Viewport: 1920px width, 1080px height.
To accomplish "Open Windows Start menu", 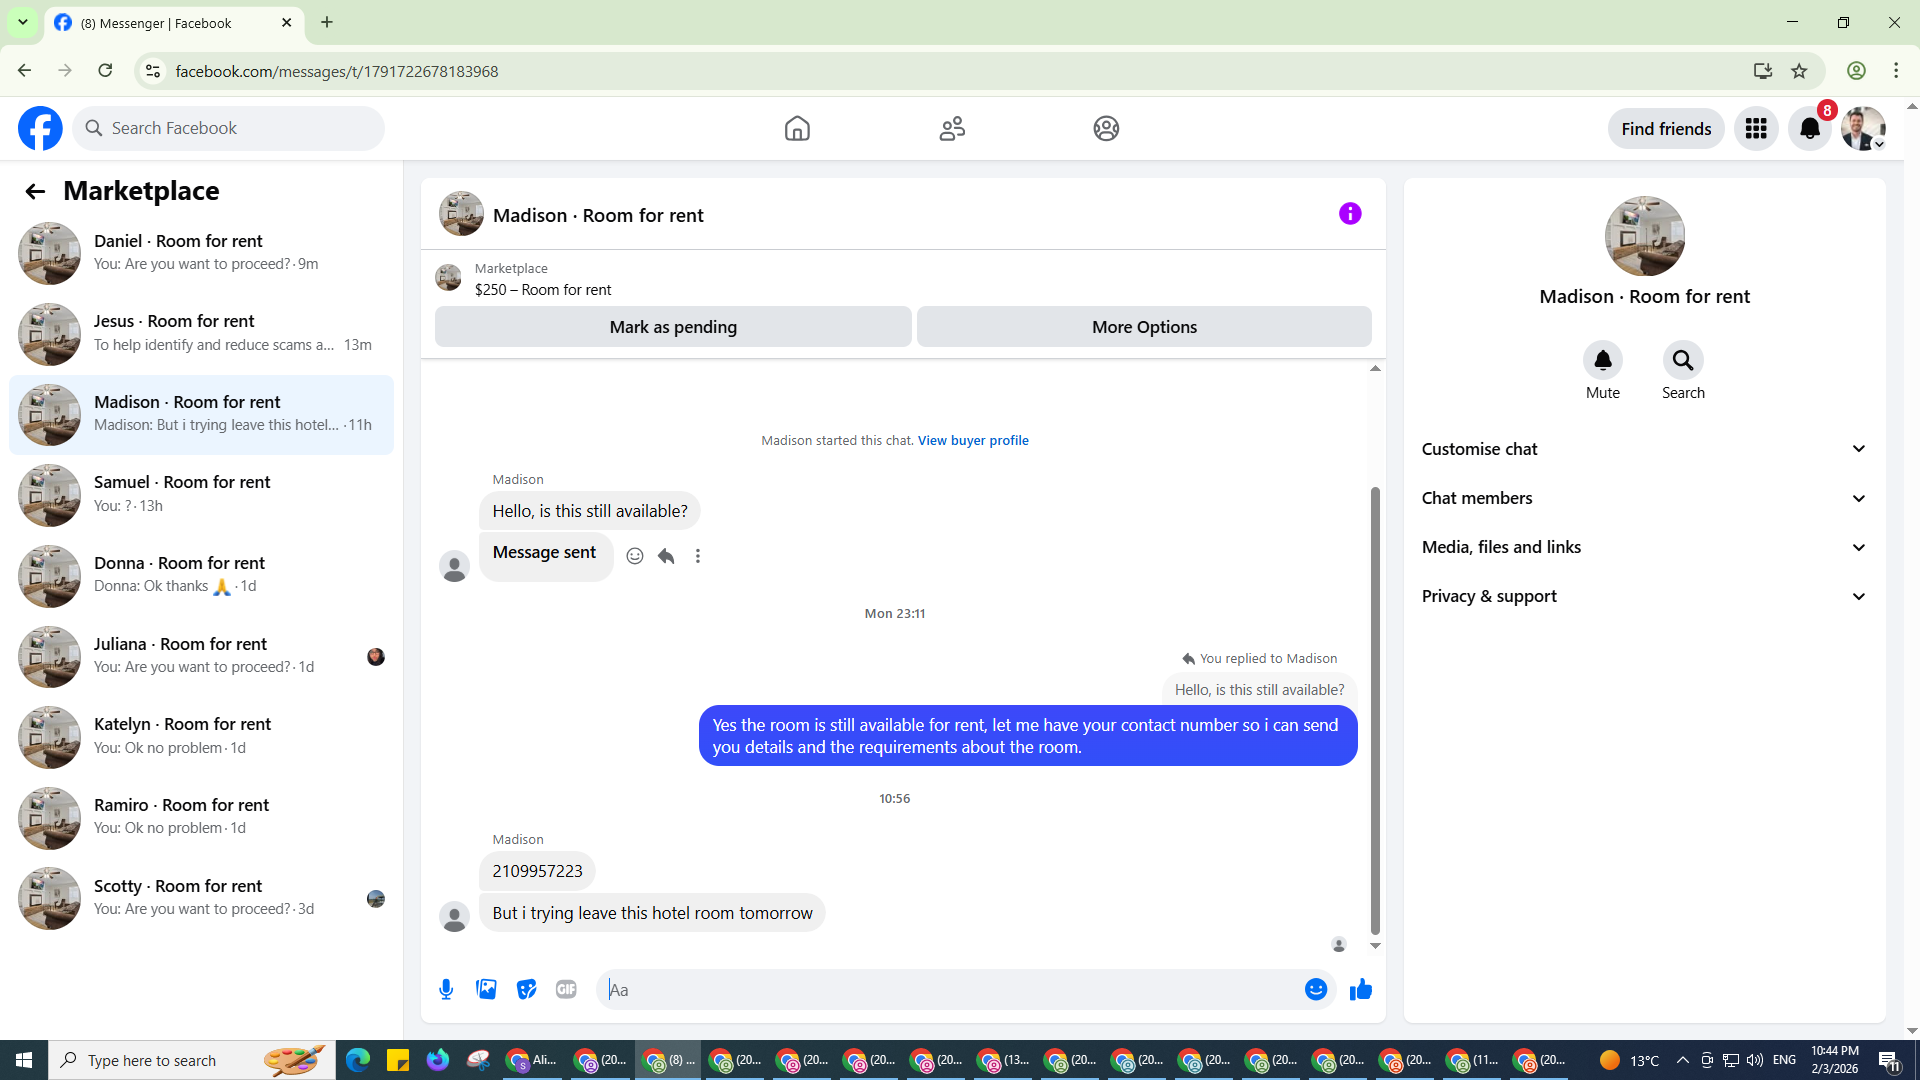I will point(24,1060).
